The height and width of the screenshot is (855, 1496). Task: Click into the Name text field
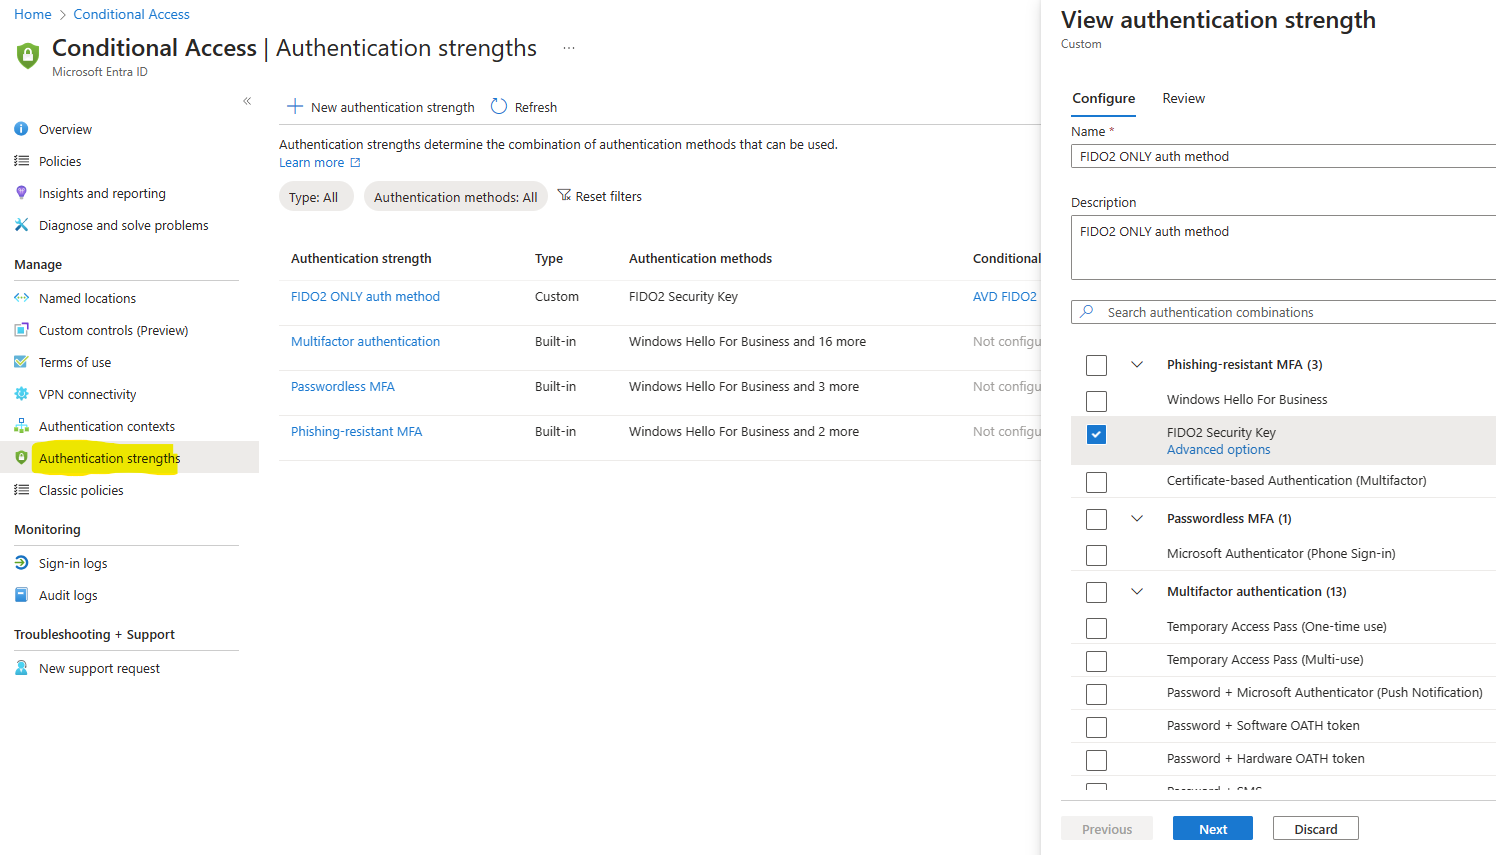tap(1283, 156)
